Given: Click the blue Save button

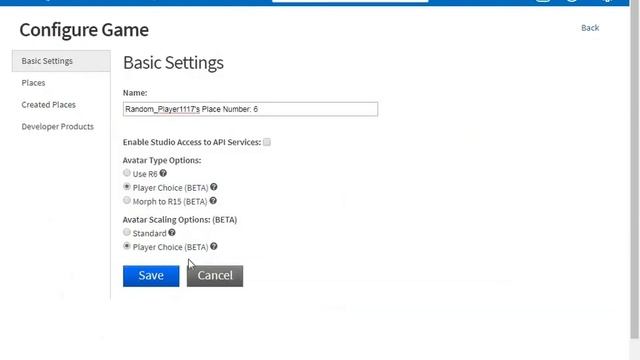Looking at the screenshot, I should (151, 276).
